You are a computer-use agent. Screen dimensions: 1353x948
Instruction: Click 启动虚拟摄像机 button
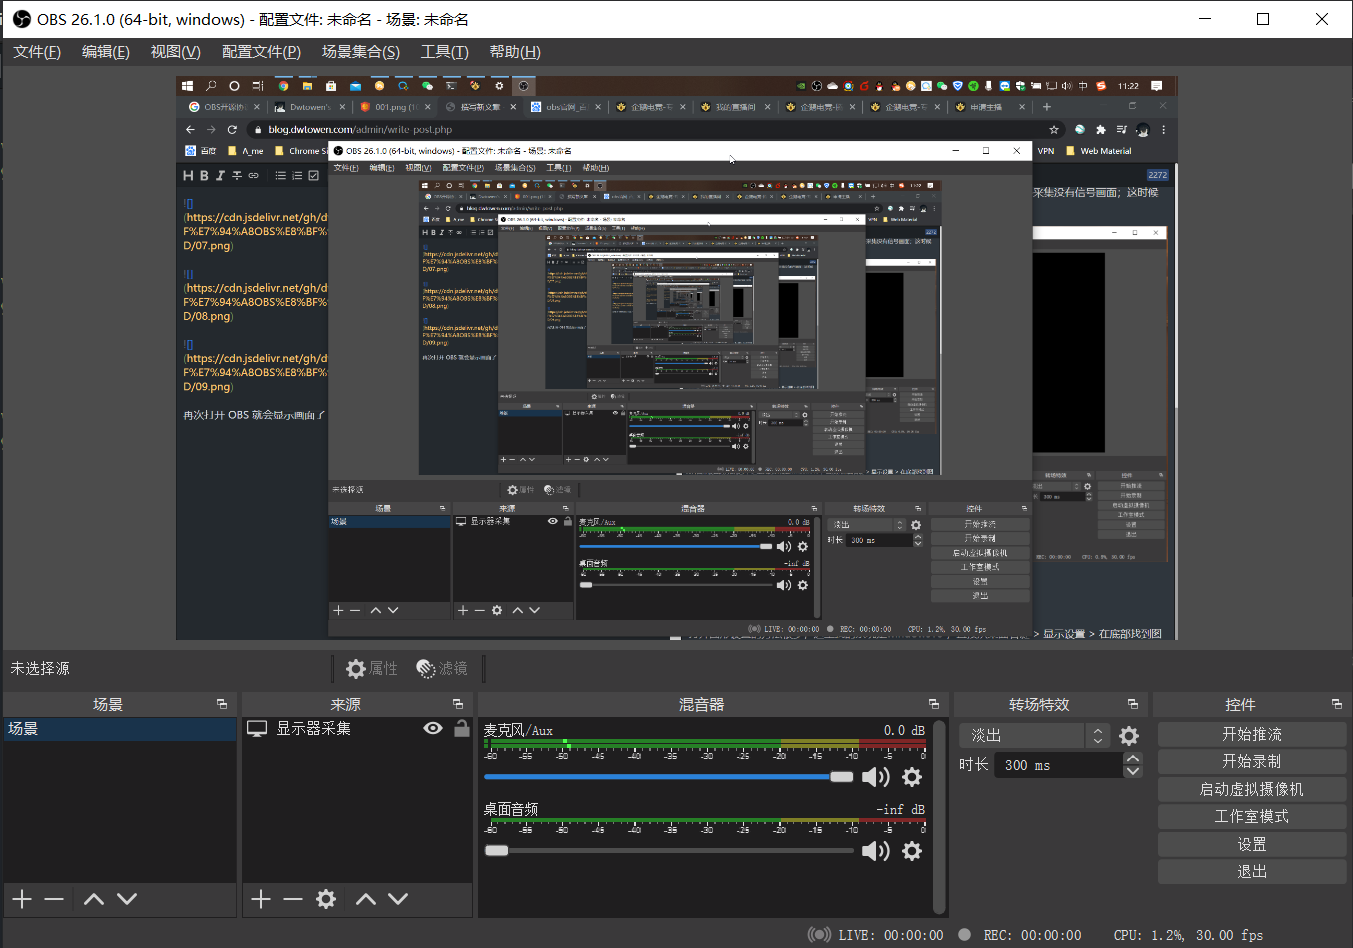(1252, 789)
